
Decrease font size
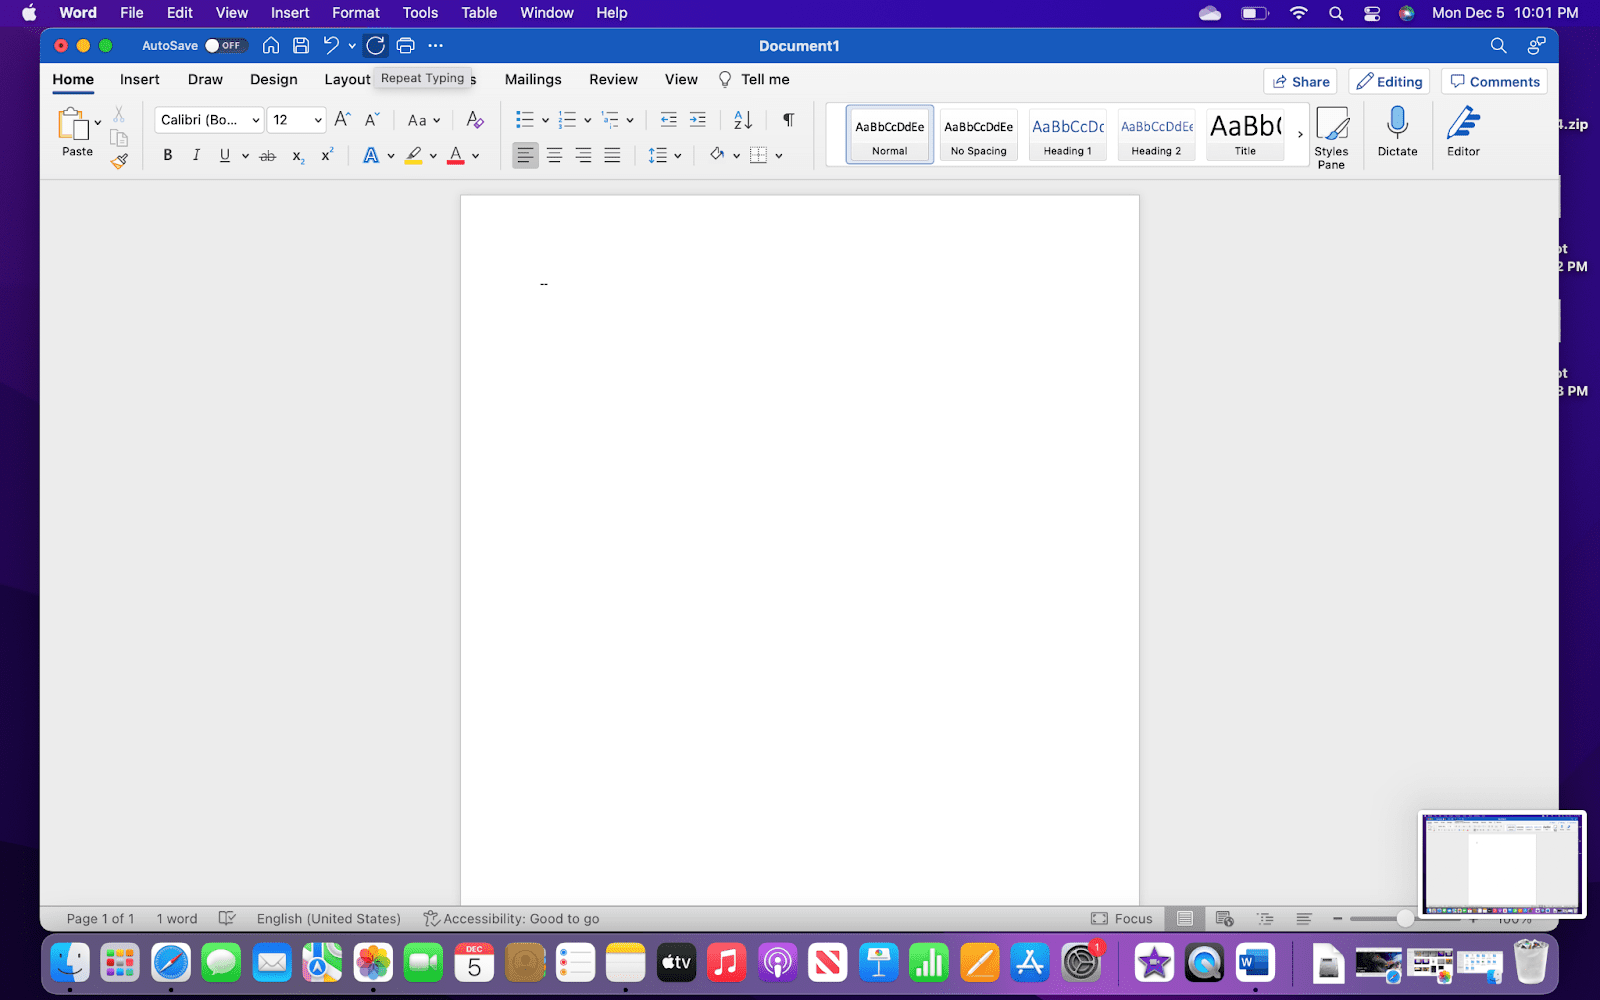pos(372,119)
